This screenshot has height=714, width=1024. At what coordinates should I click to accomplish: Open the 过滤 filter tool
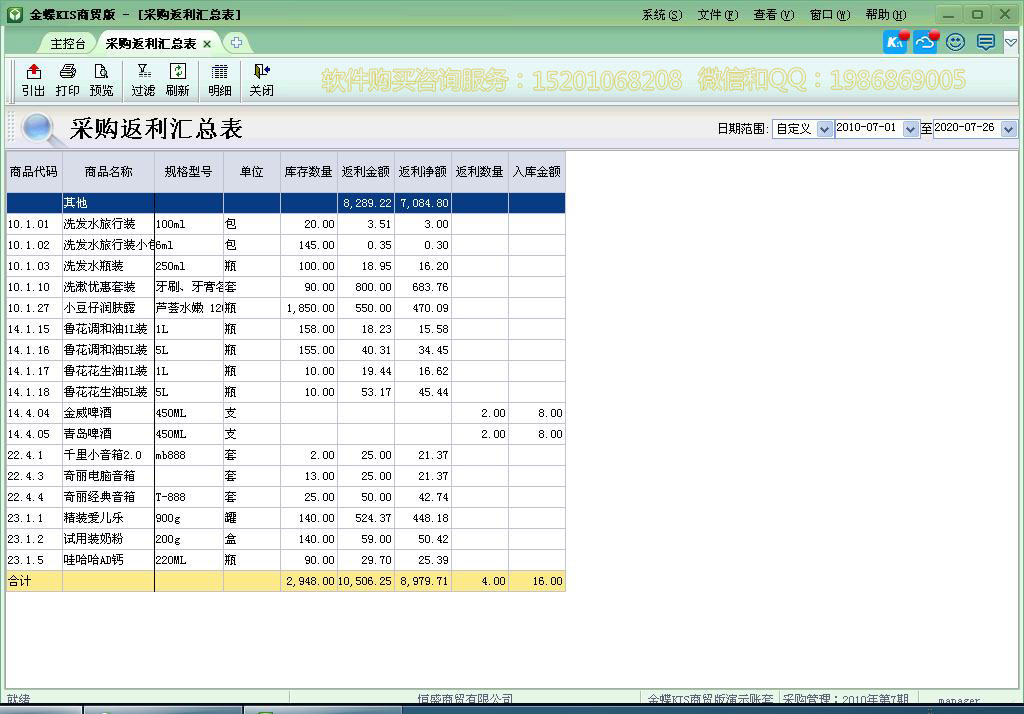[145, 80]
